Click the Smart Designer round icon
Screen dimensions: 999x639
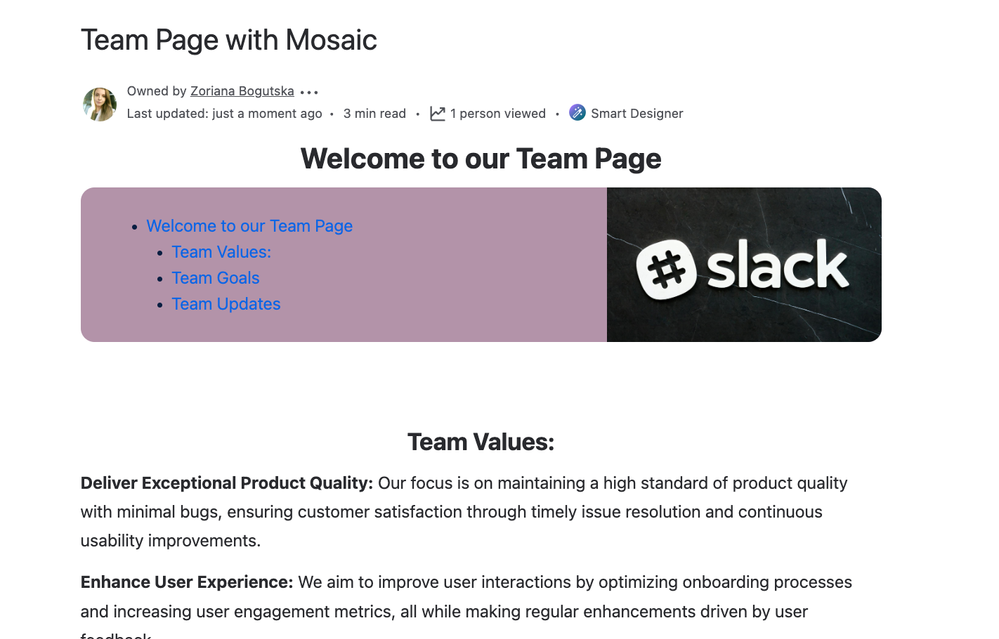pyautogui.click(x=577, y=113)
